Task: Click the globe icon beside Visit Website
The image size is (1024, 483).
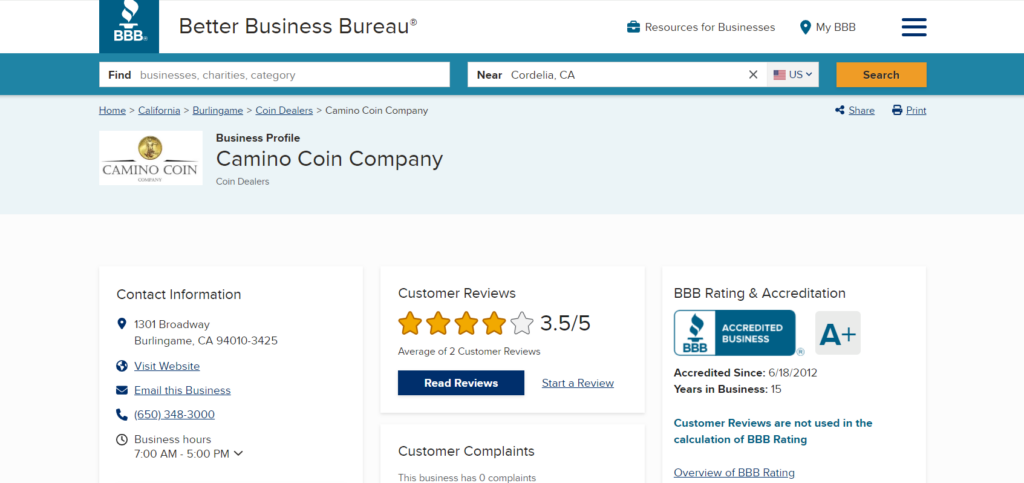Action: [121, 366]
